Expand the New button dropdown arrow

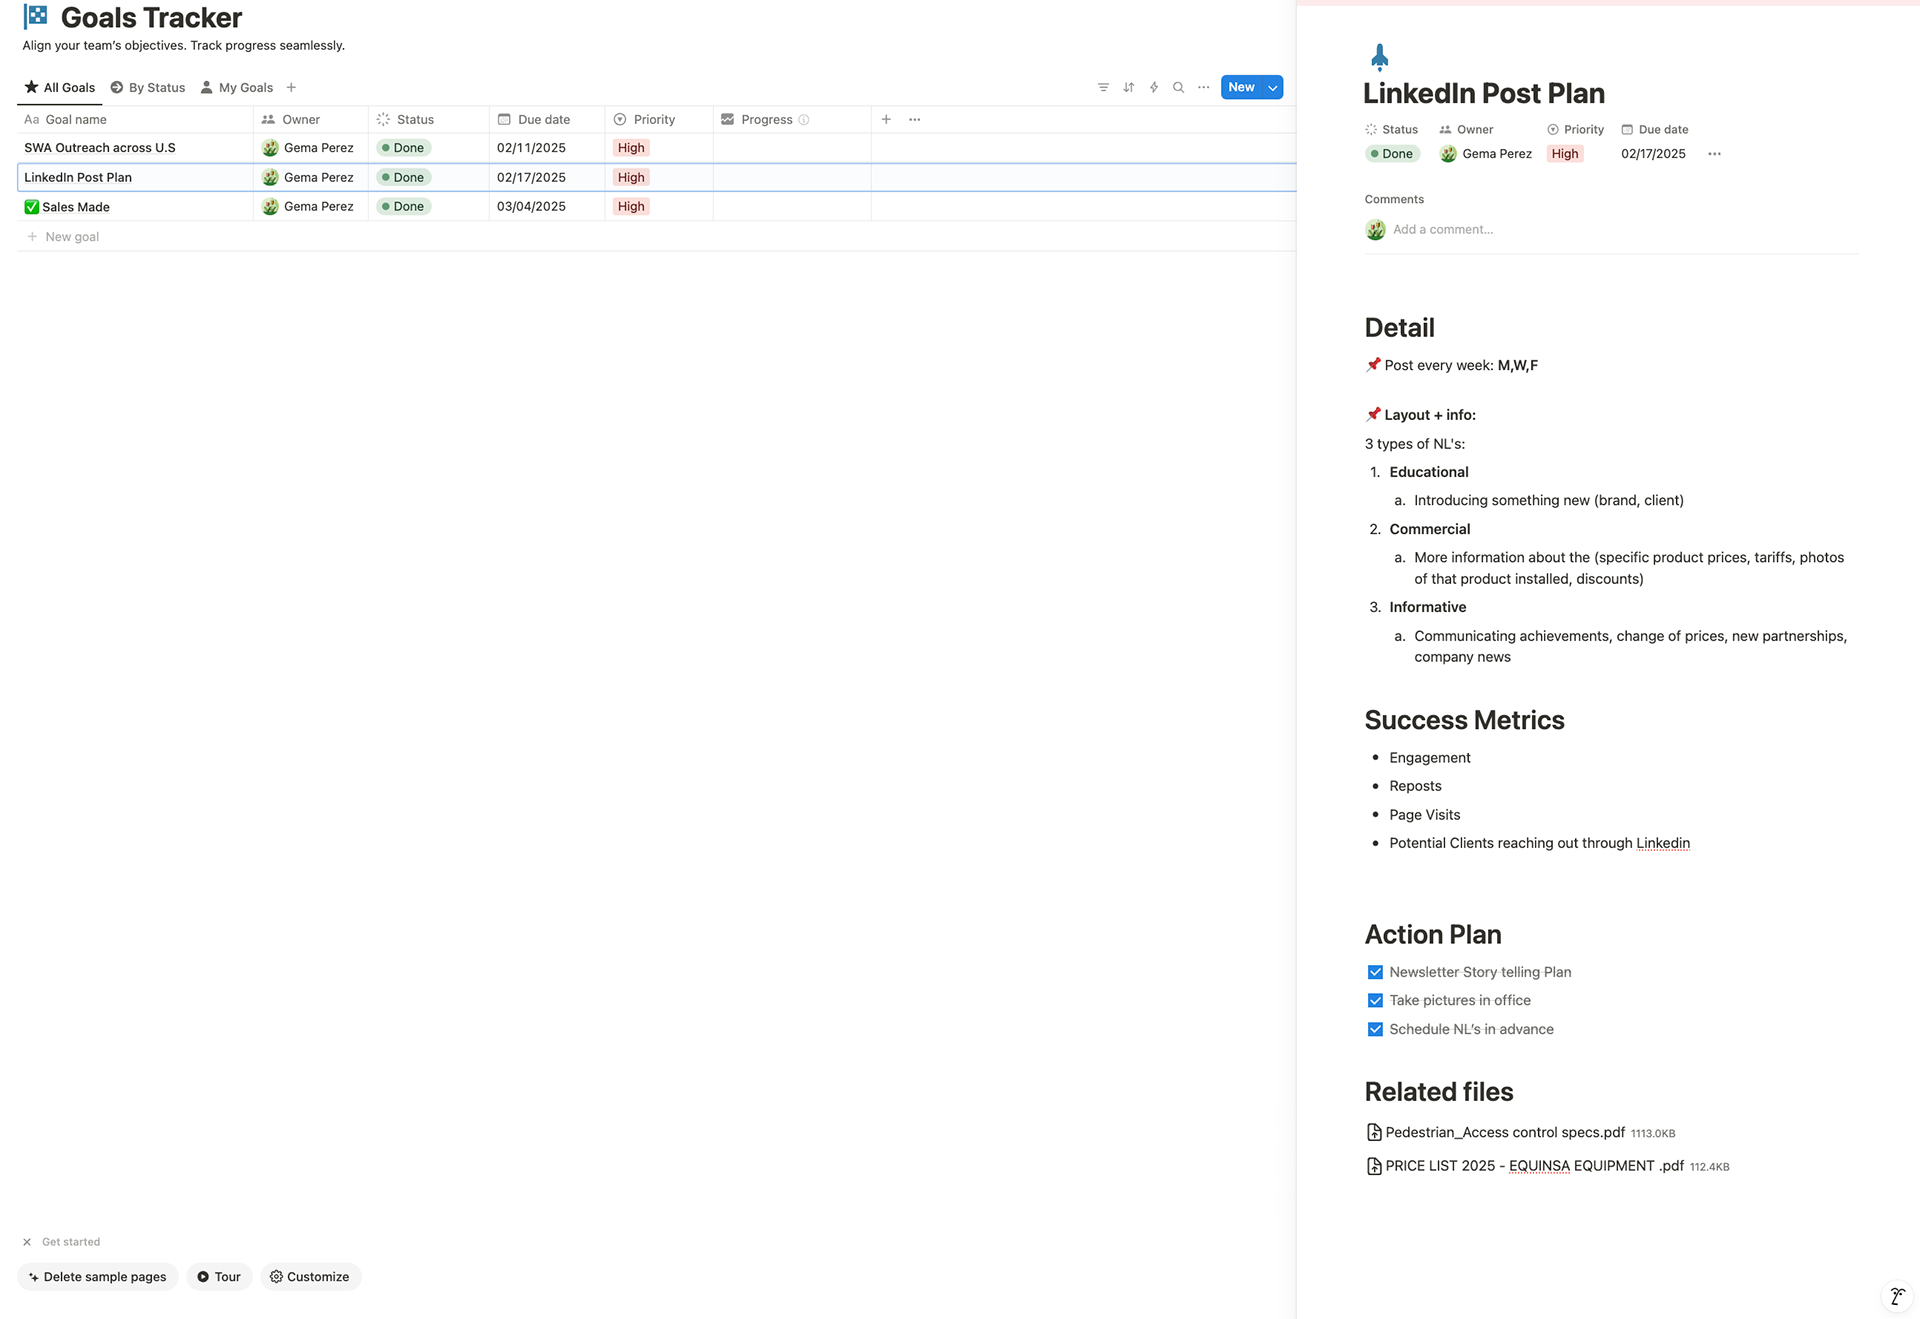[x=1272, y=88]
